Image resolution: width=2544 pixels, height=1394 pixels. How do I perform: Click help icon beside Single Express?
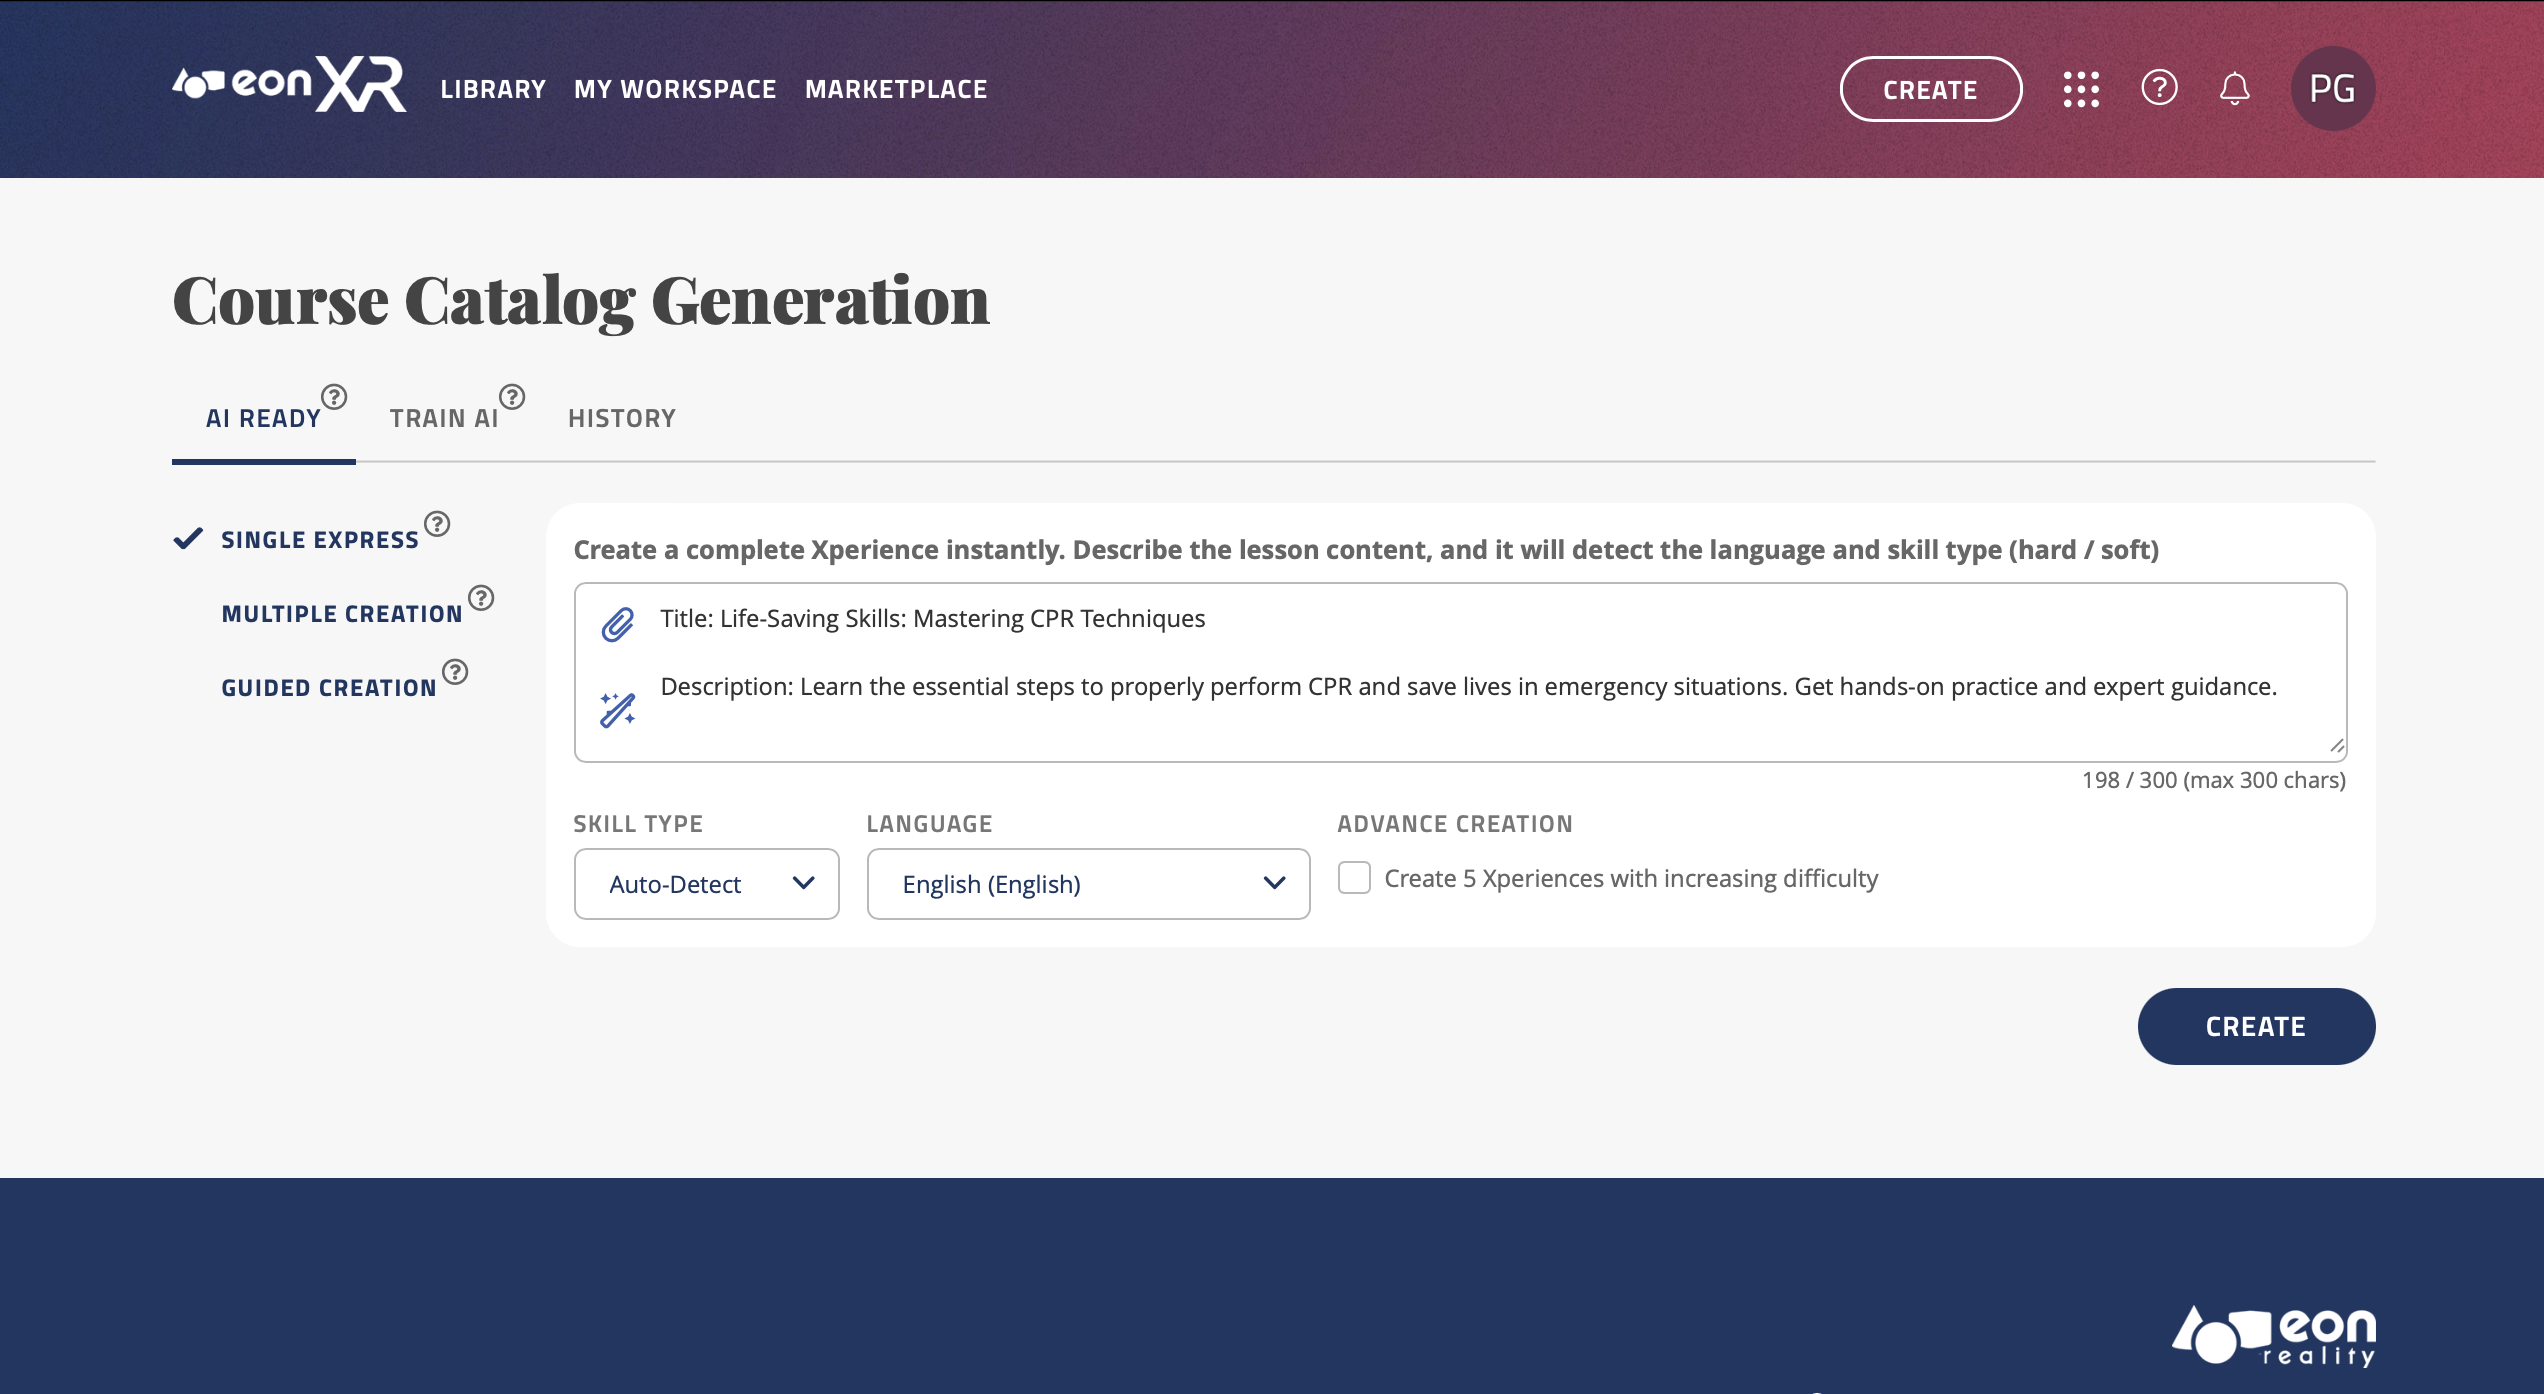(x=437, y=524)
